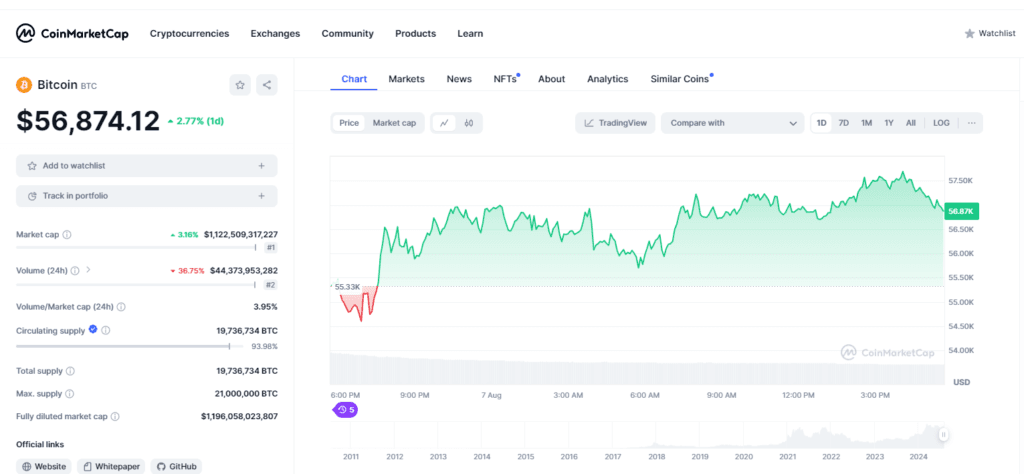Select the Price chart toggle

[349, 123]
